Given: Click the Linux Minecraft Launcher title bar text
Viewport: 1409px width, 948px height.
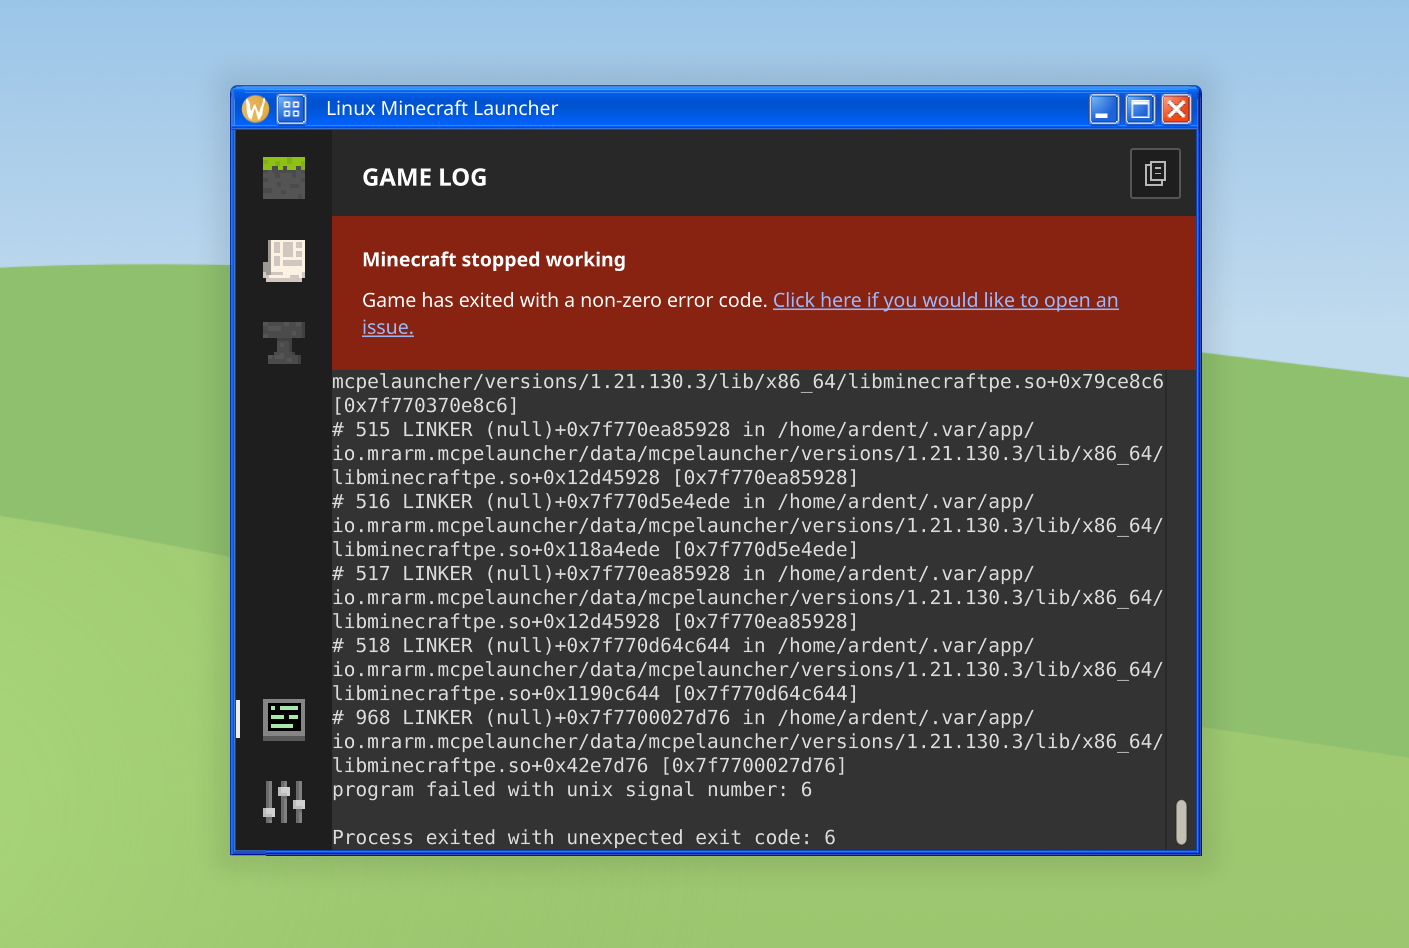Looking at the screenshot, I should click(x=441, y=108).
